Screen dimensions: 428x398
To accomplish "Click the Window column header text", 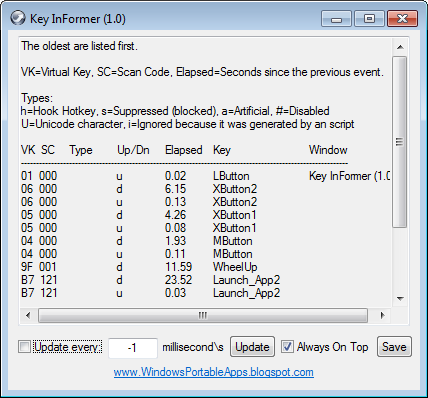I will [328, 150].
